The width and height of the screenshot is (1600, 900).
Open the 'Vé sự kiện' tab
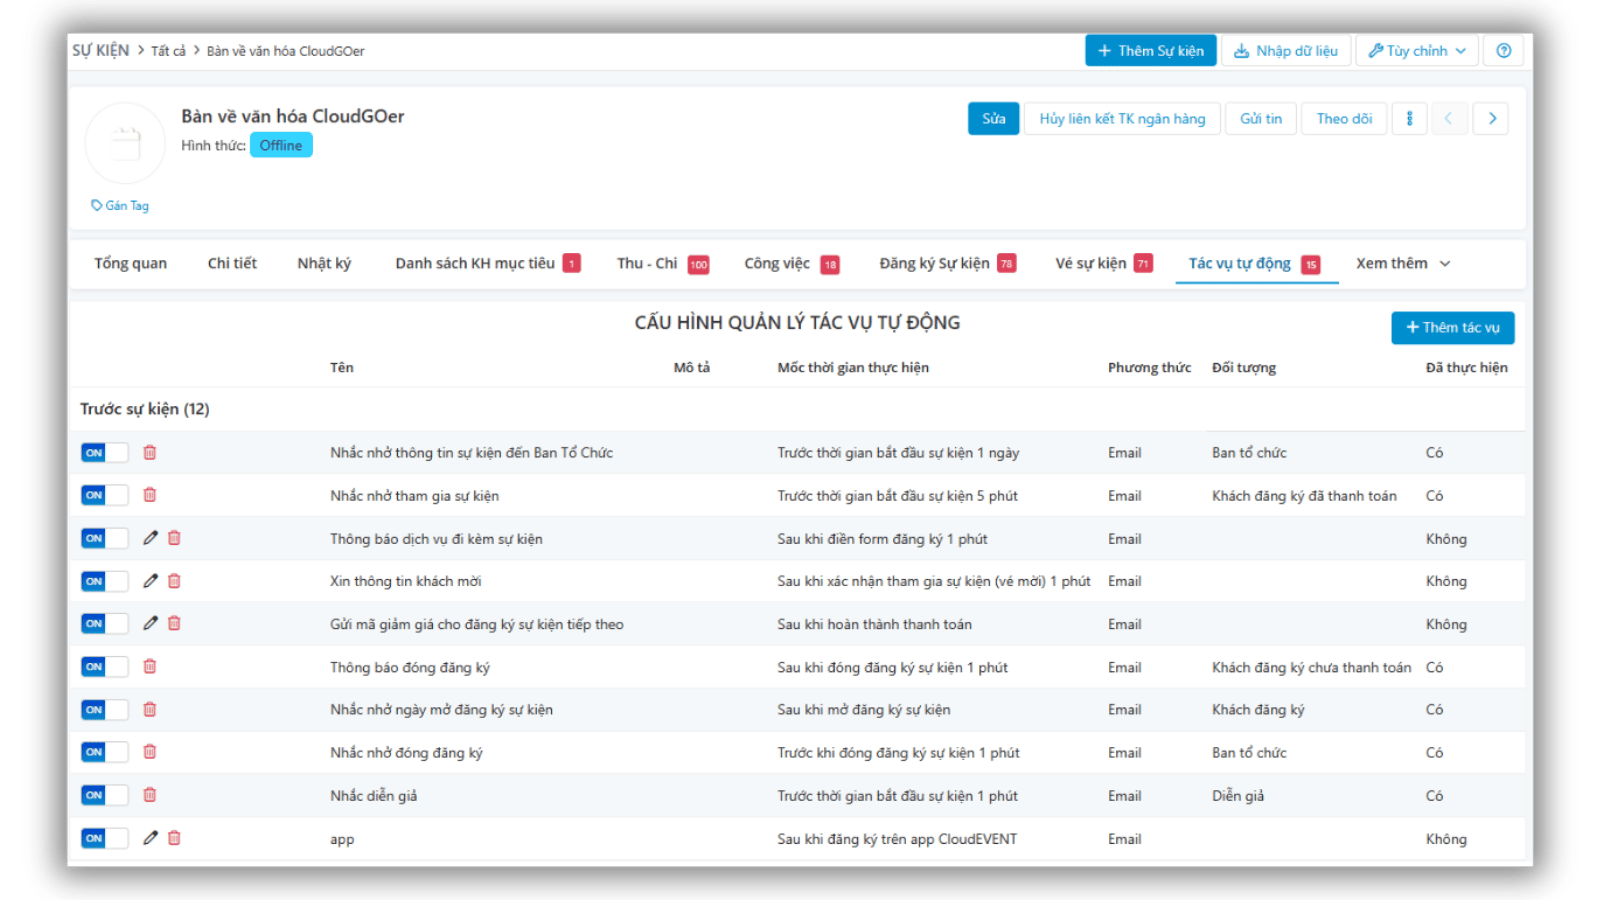tap(1090, 264)
